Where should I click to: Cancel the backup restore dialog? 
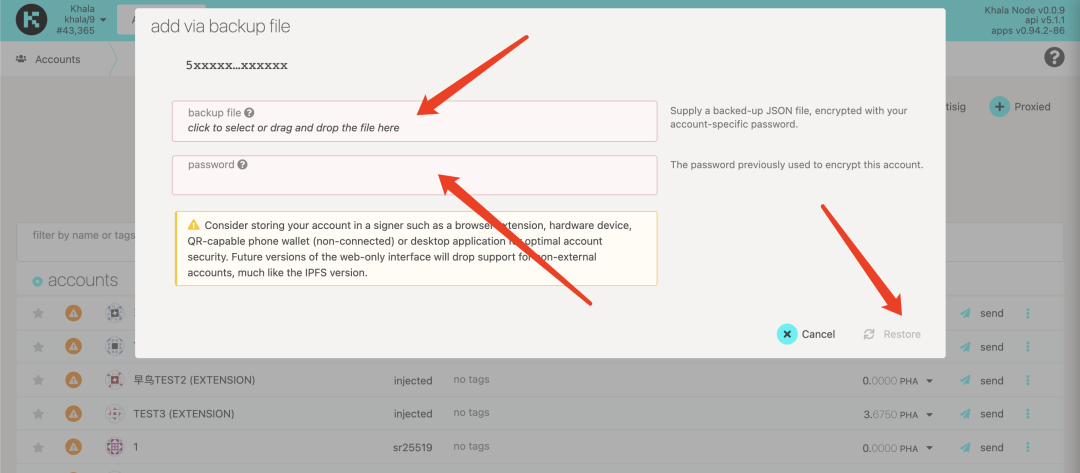(x=806, y=334)
